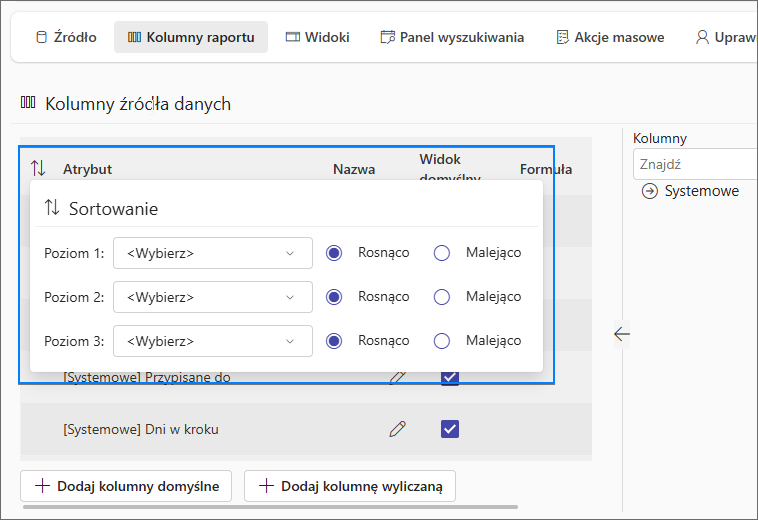The height and width of the screenshot is (520, 758).
Task: Click the [Systemowe] Dni w kroku row
Action: (306, 429)
